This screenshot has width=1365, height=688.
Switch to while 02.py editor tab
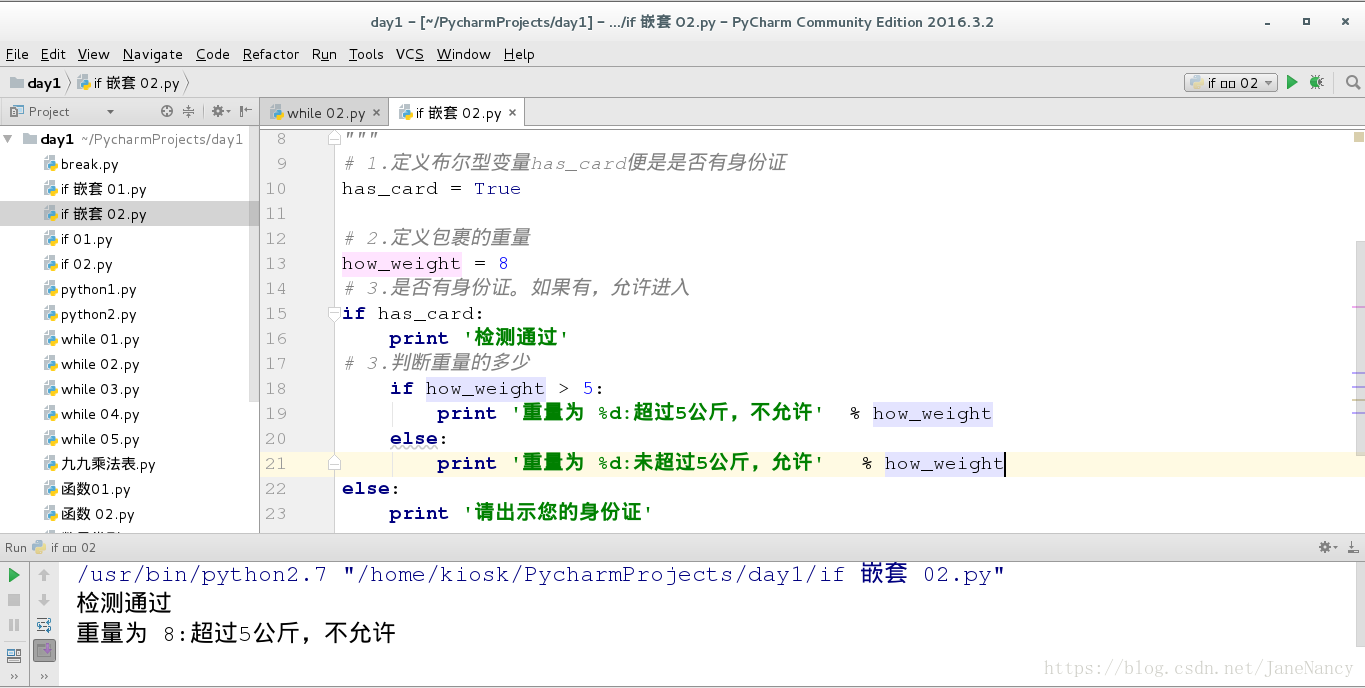coord(324,113)
